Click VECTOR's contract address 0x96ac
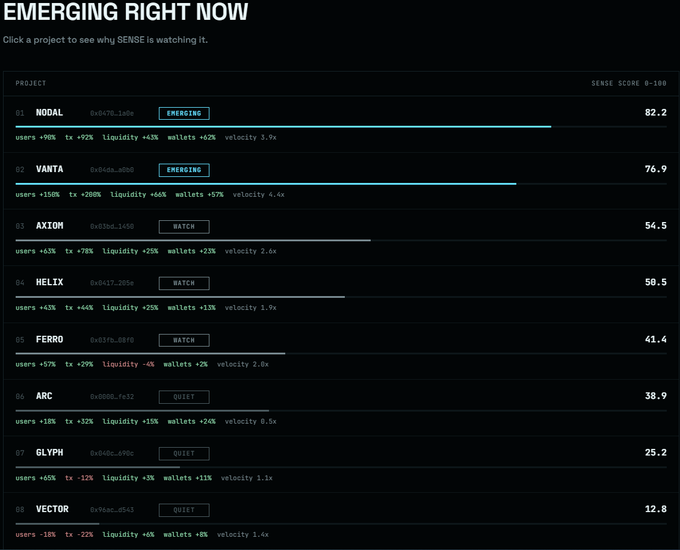This screenshot has height=550, width=680. pyautogui.click(x=112, y=510)
